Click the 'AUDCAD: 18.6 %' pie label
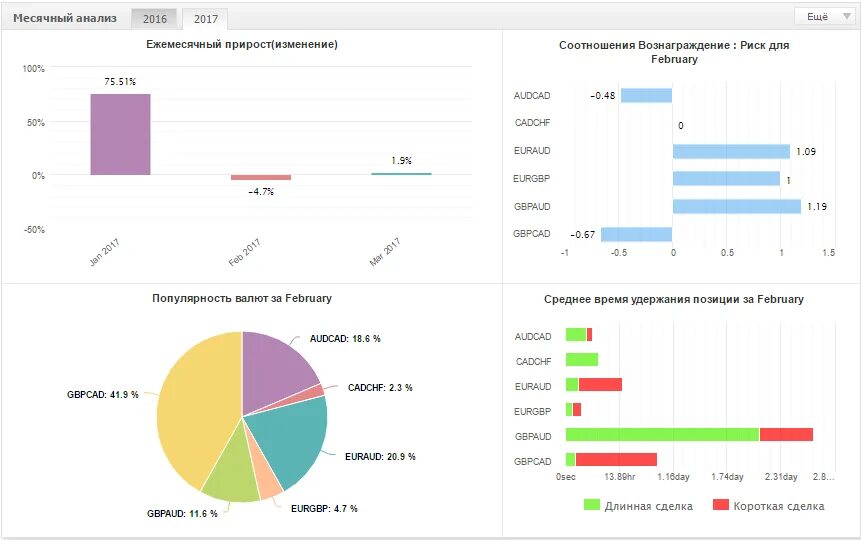 point(345,338)
